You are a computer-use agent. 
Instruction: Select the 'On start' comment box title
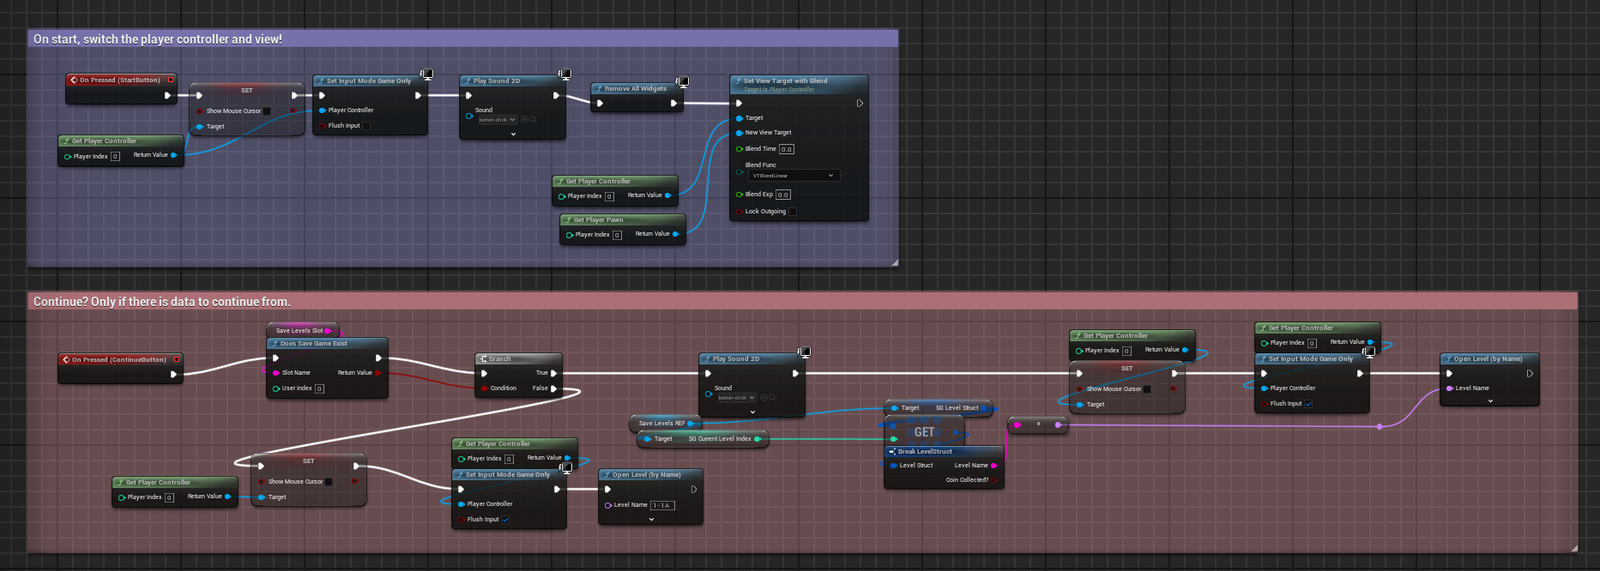click(158, 39)
